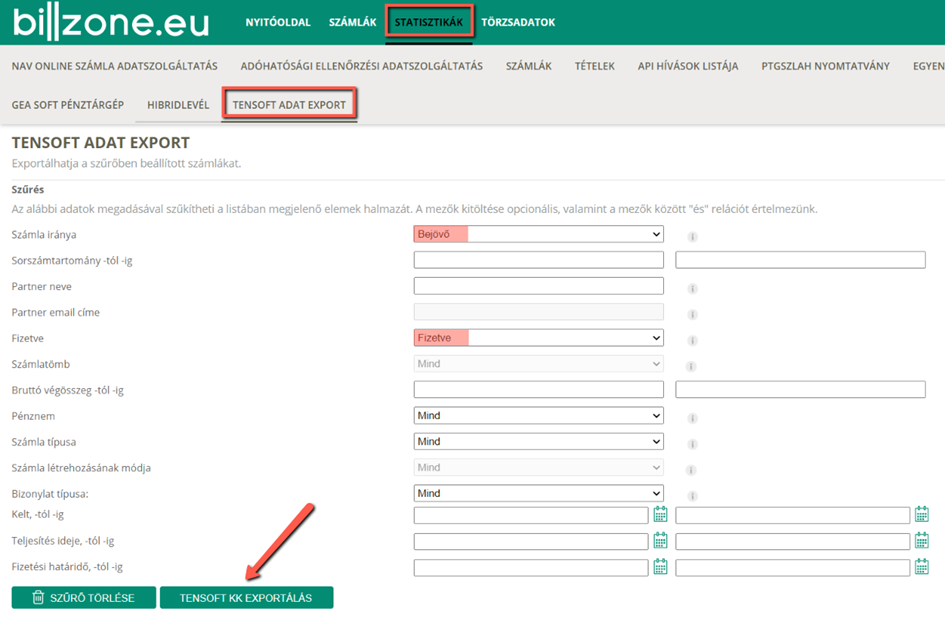Open calendar for Fizetési határidő start date
The height and width of the screenshot is (618, 945).
pos(661,566)
